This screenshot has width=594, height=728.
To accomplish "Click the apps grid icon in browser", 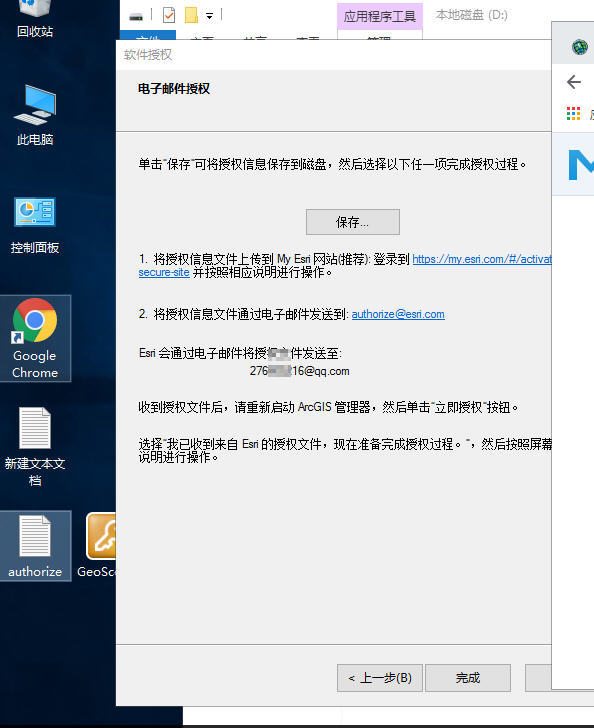I will click(574, 113).
